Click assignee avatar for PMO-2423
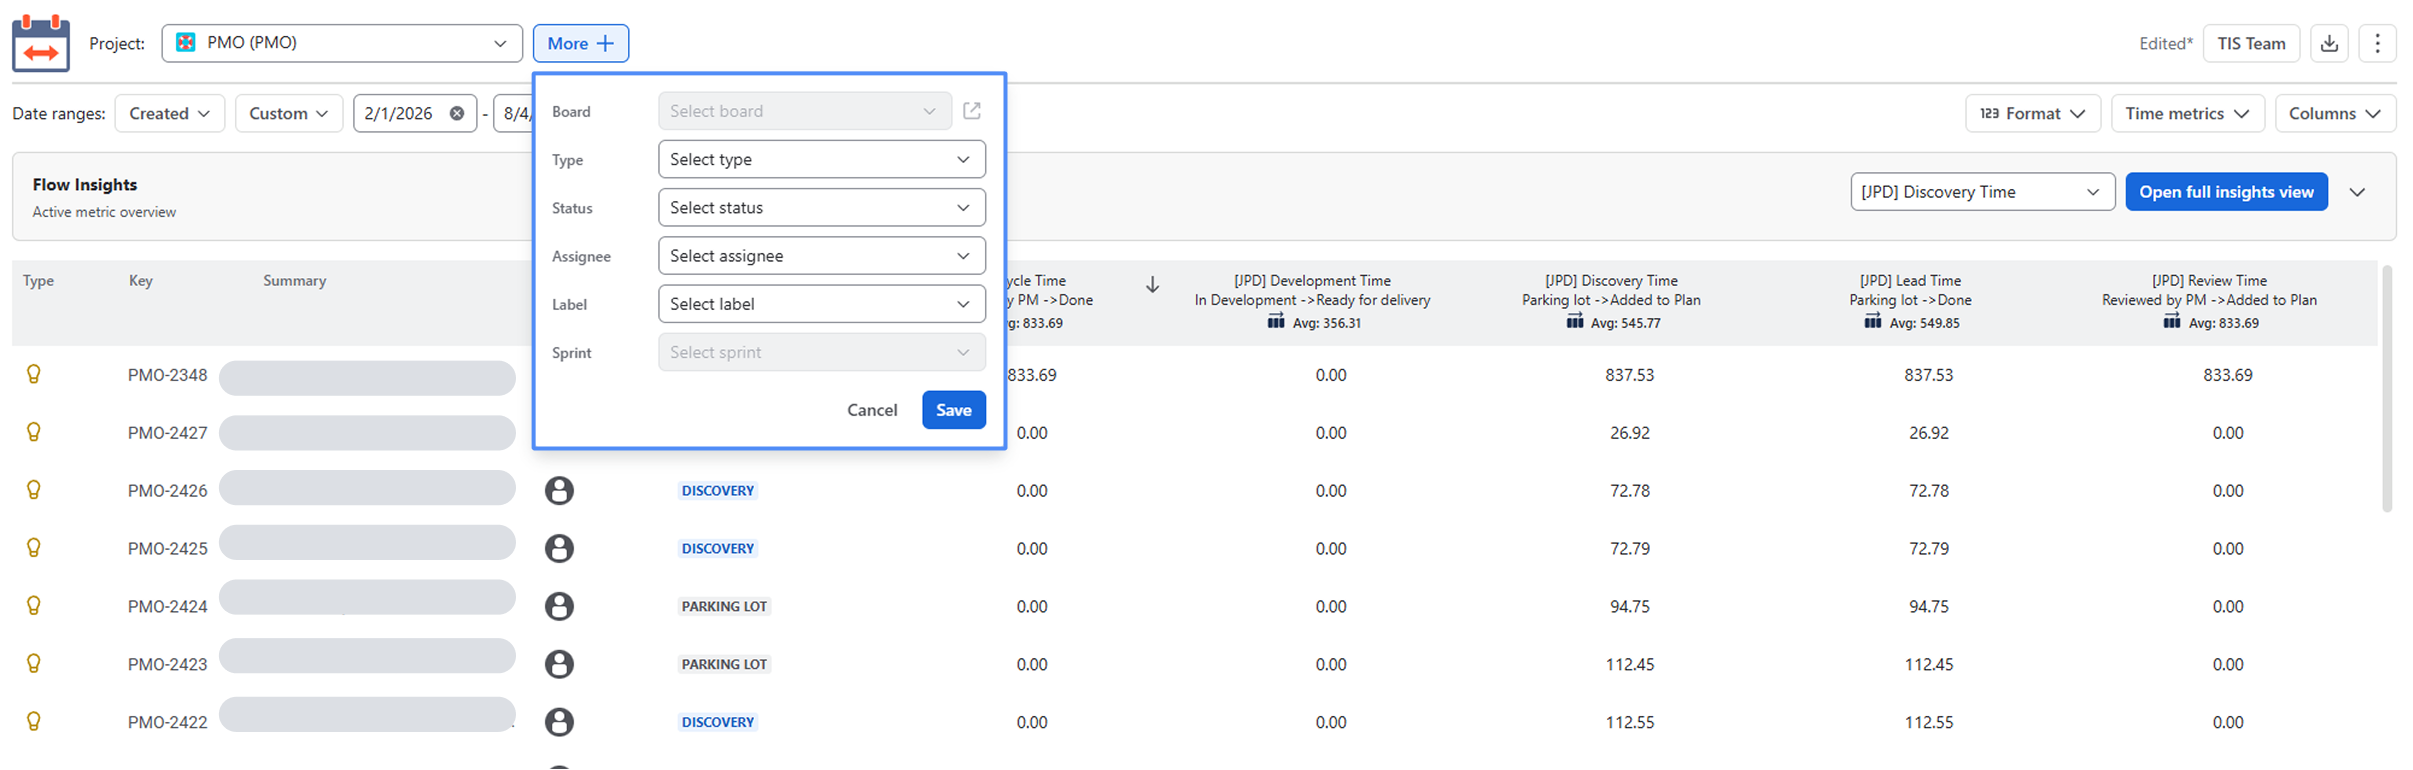Image resolution: width=2413 pixels, height=770 pixels. [x=559, y=665]
